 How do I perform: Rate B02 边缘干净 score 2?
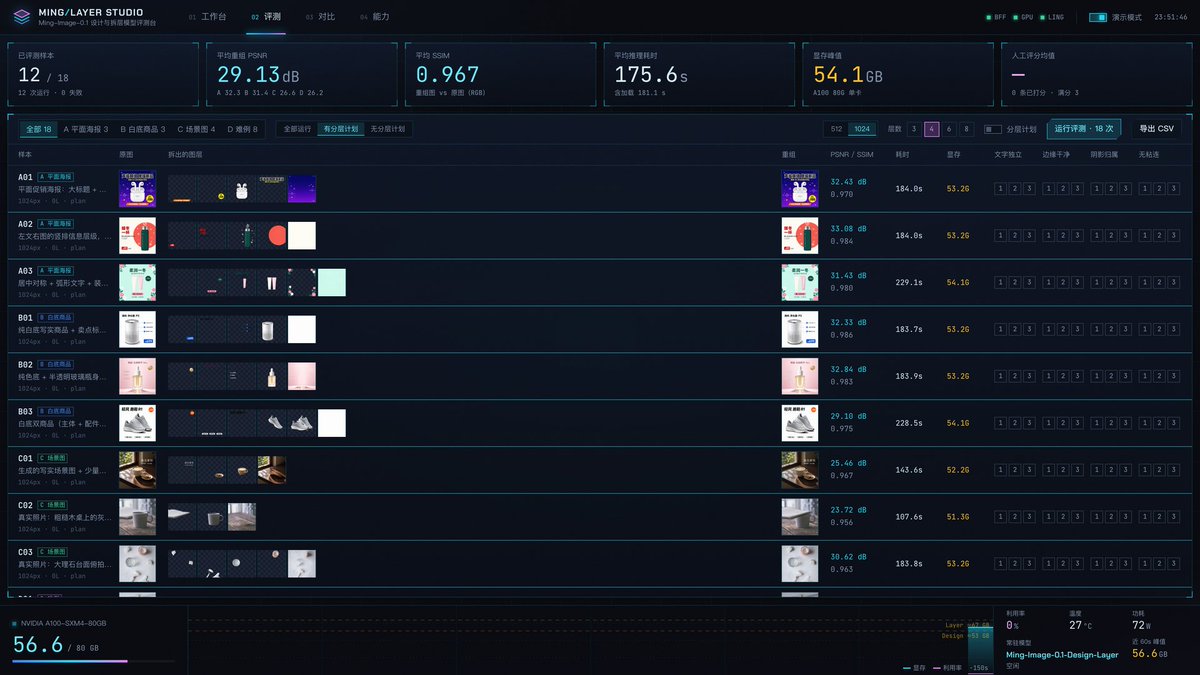click(x=1064, y=376)
